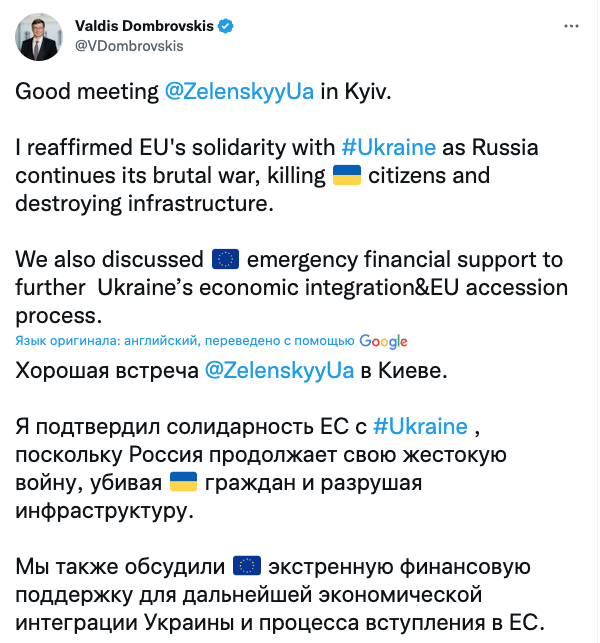Click the "Мы также обсудили" paragraph text

click(120, 567)
